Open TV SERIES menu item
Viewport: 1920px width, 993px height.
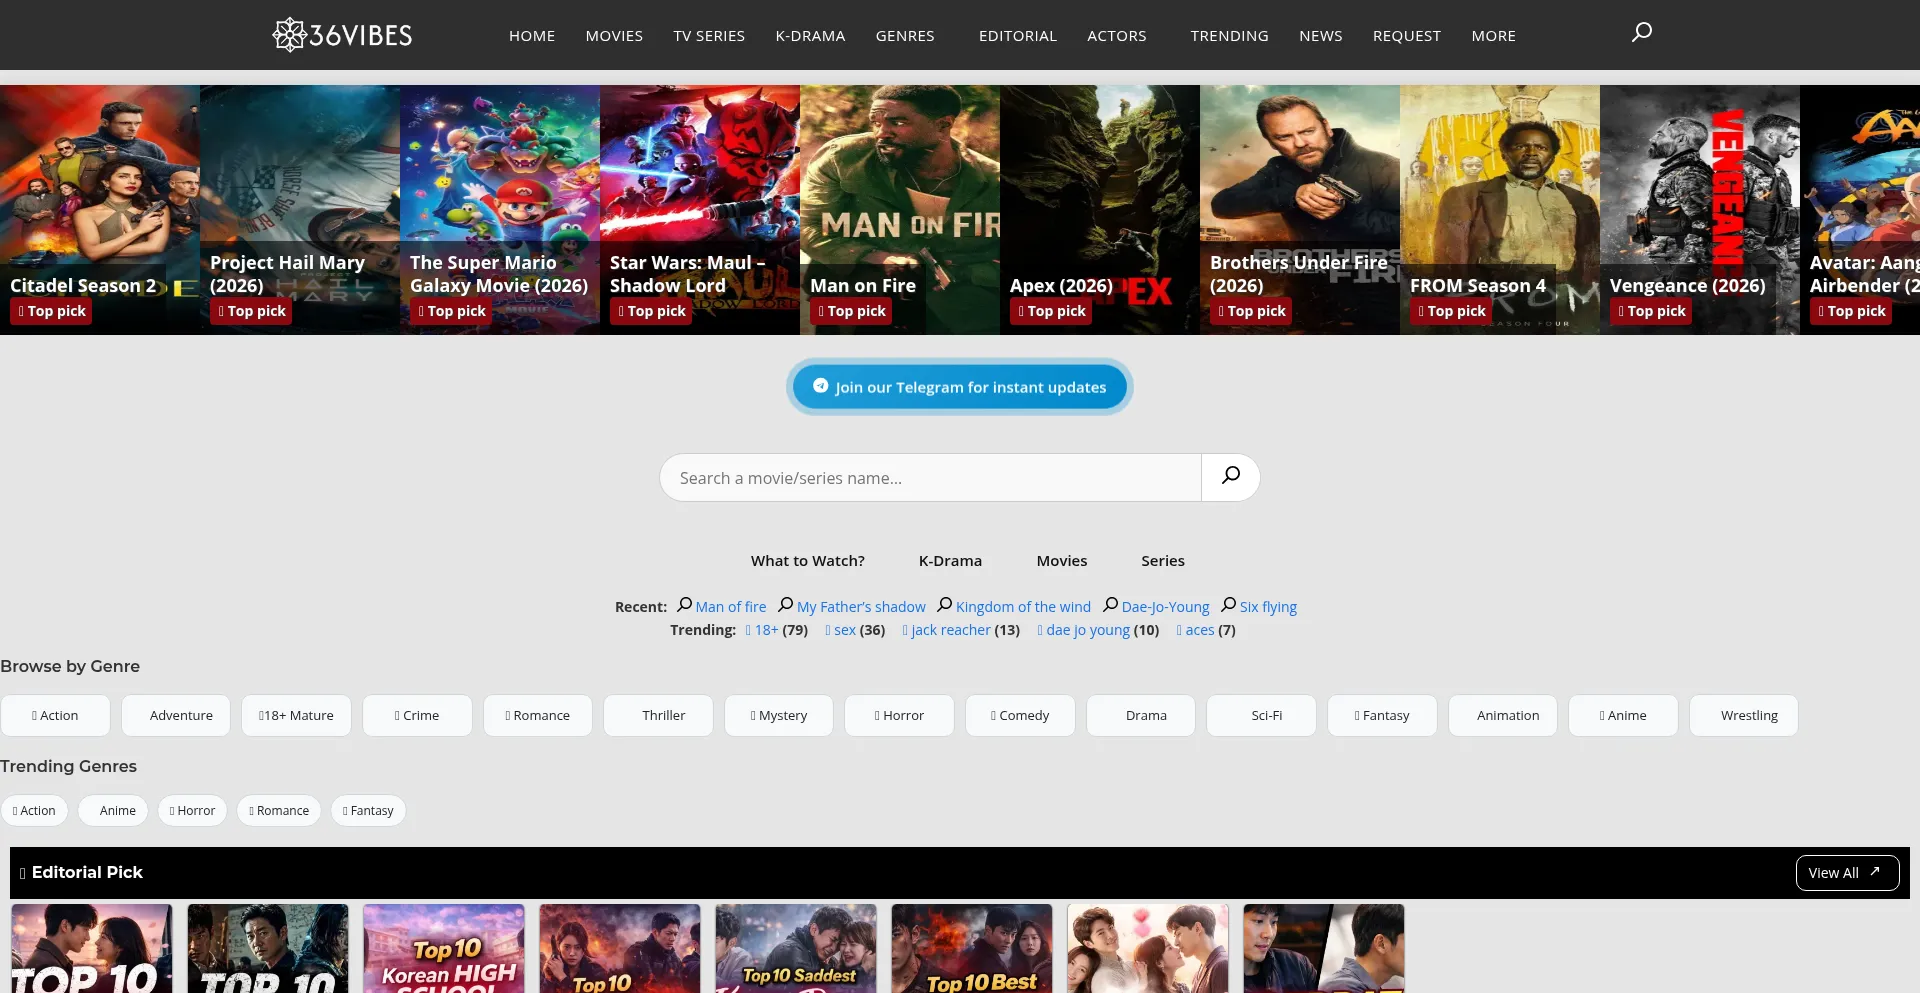point(709,36)
